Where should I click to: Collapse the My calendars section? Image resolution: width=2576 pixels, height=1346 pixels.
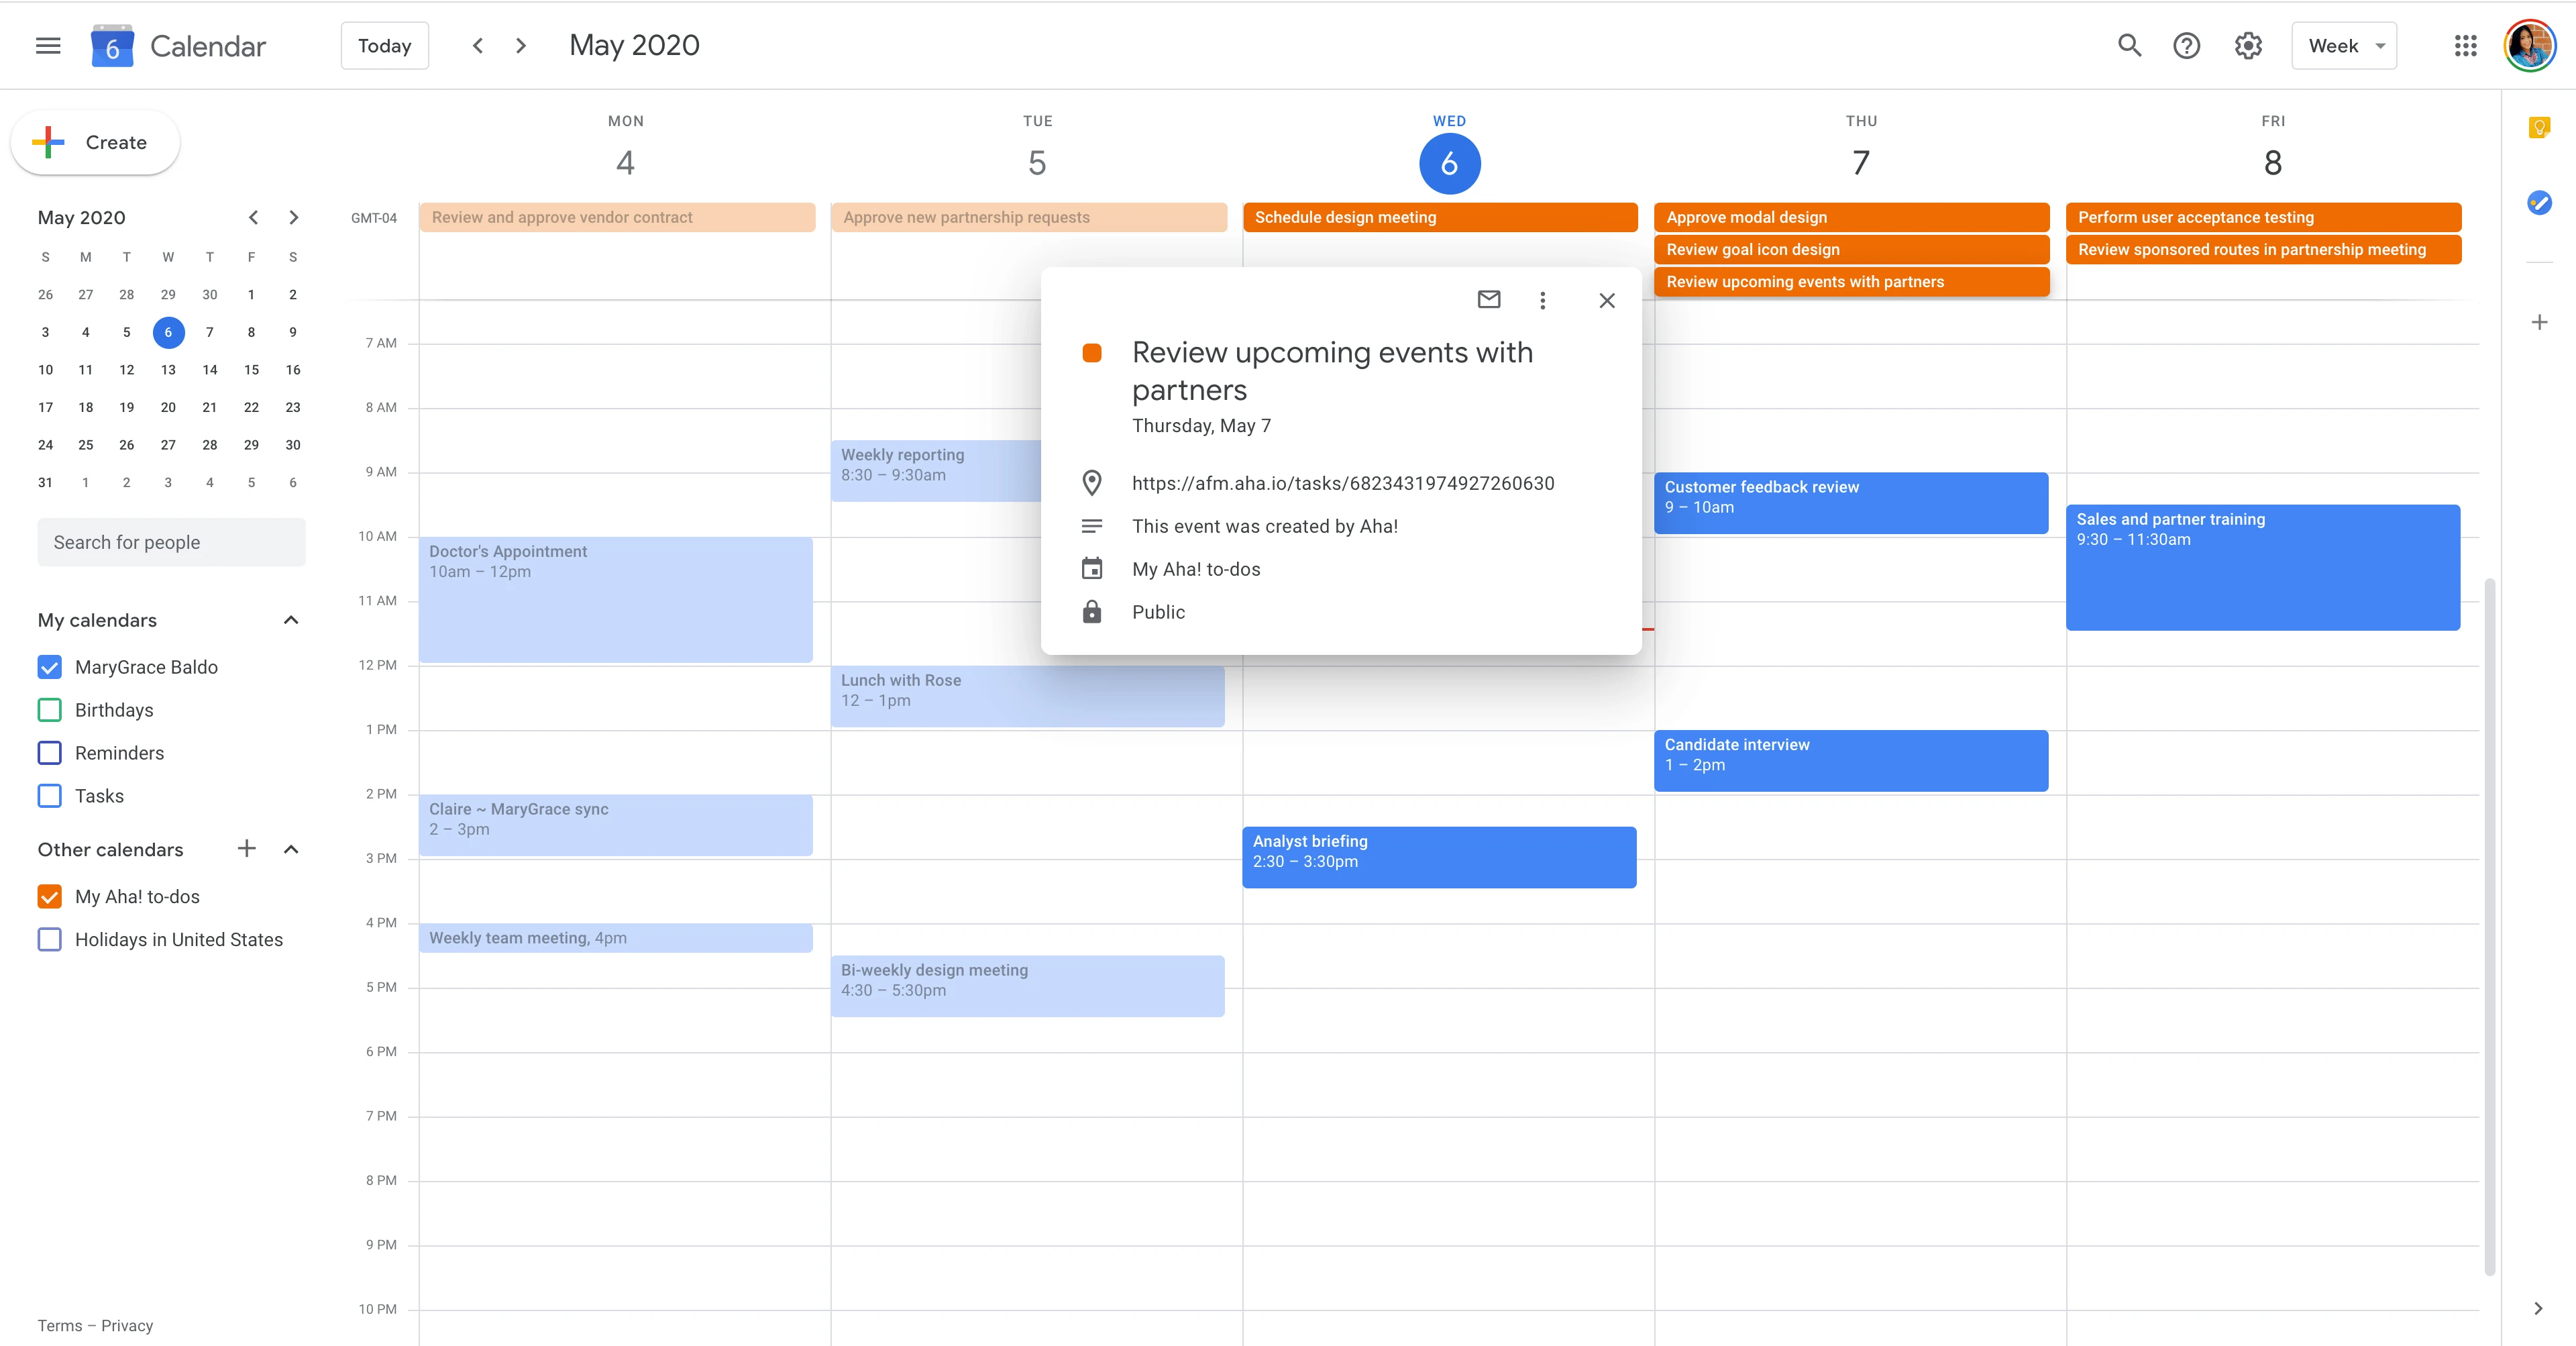point(291,620)
